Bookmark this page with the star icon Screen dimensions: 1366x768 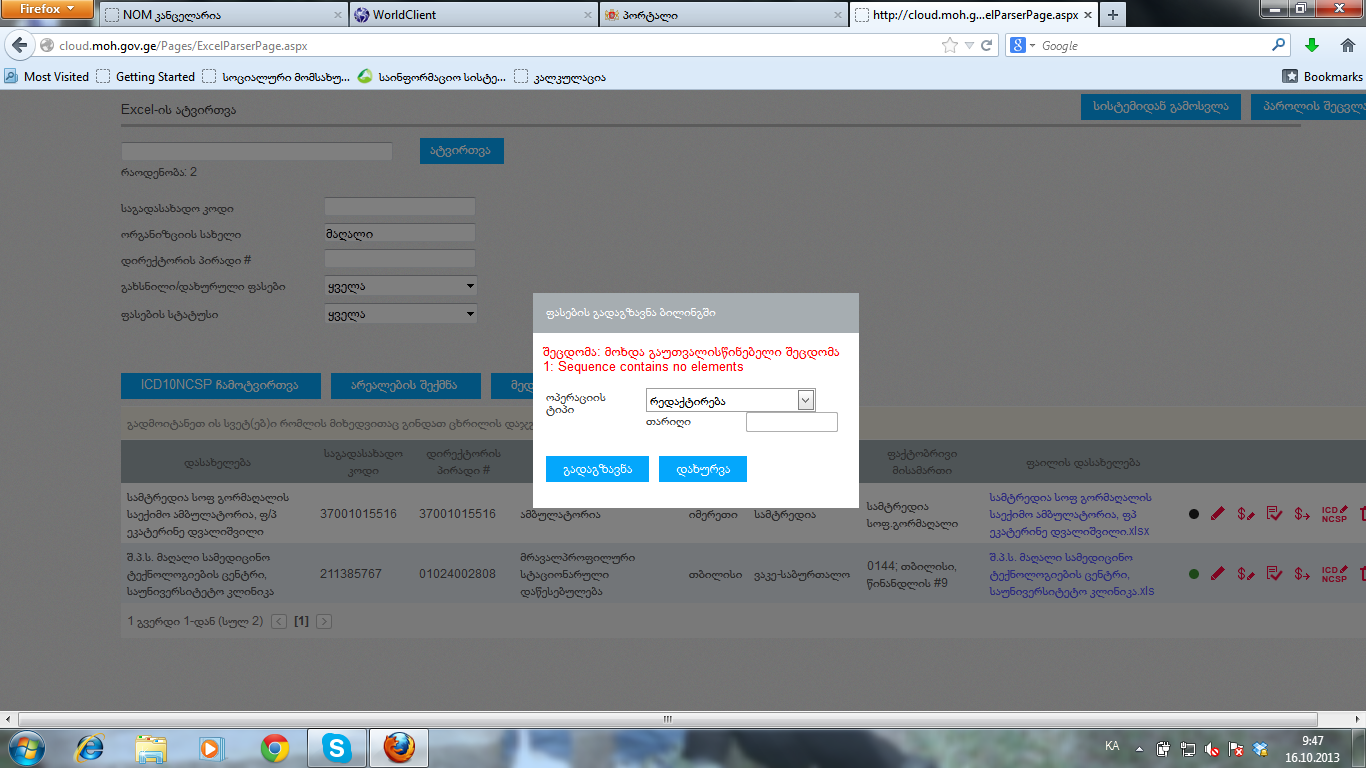coord(949,46)
